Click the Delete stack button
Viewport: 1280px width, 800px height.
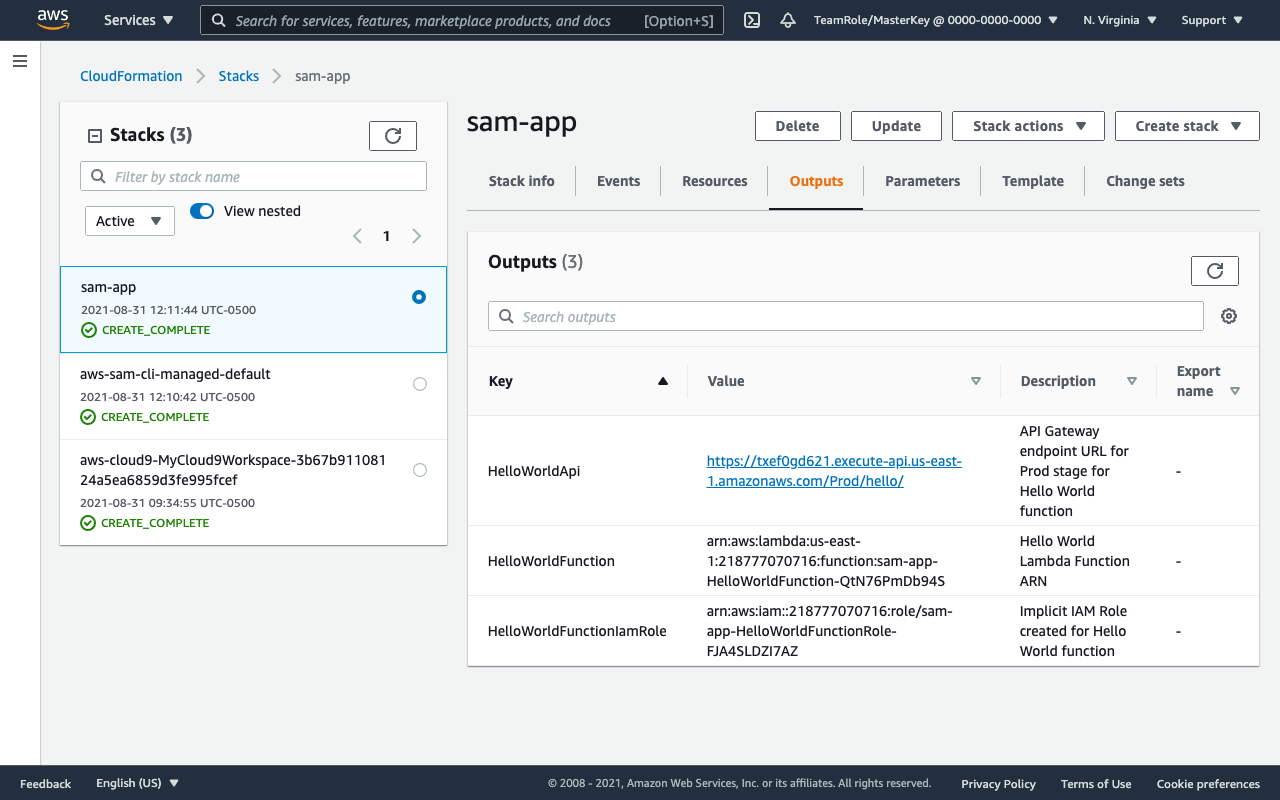pos(797,126)
